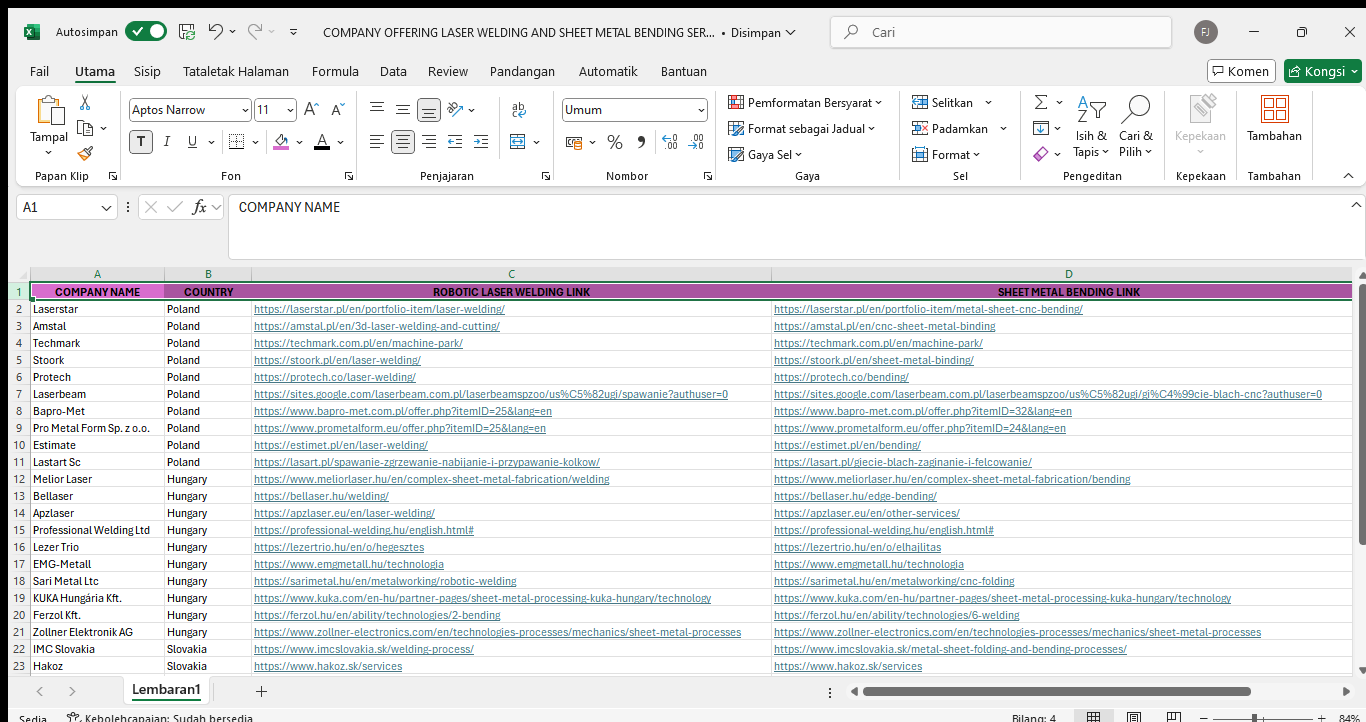Toggle Wrap Text
Image resolution: width=1366 pixels, height=722 pixels.
(x=519, y=110)
